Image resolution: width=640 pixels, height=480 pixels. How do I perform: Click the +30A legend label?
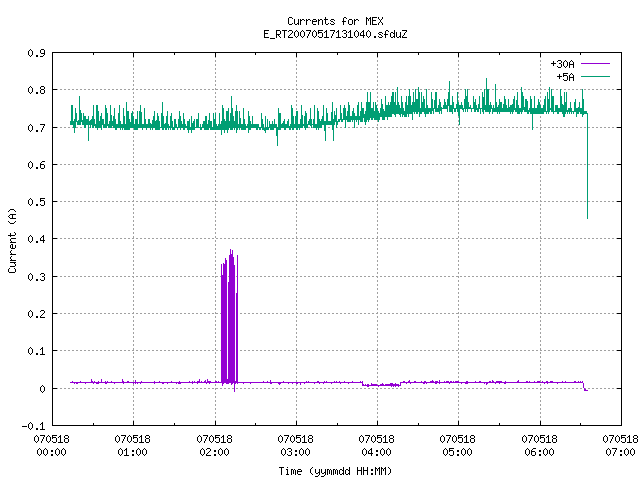(562, 64)
